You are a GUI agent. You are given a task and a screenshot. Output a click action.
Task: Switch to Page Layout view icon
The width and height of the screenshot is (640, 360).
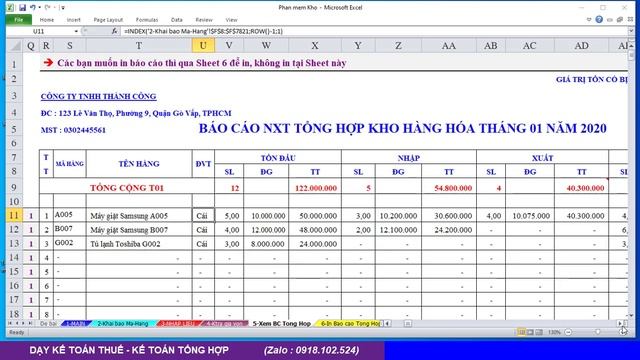point(530,332)
